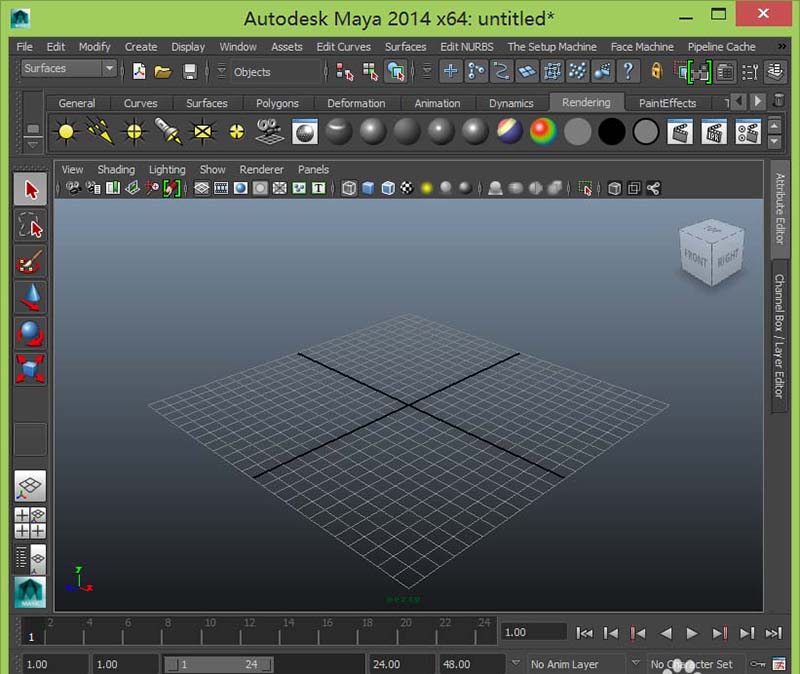Activate the Scale tool cube icon
Viewport: 800px width, 674px height.
(x=31, y=369)
